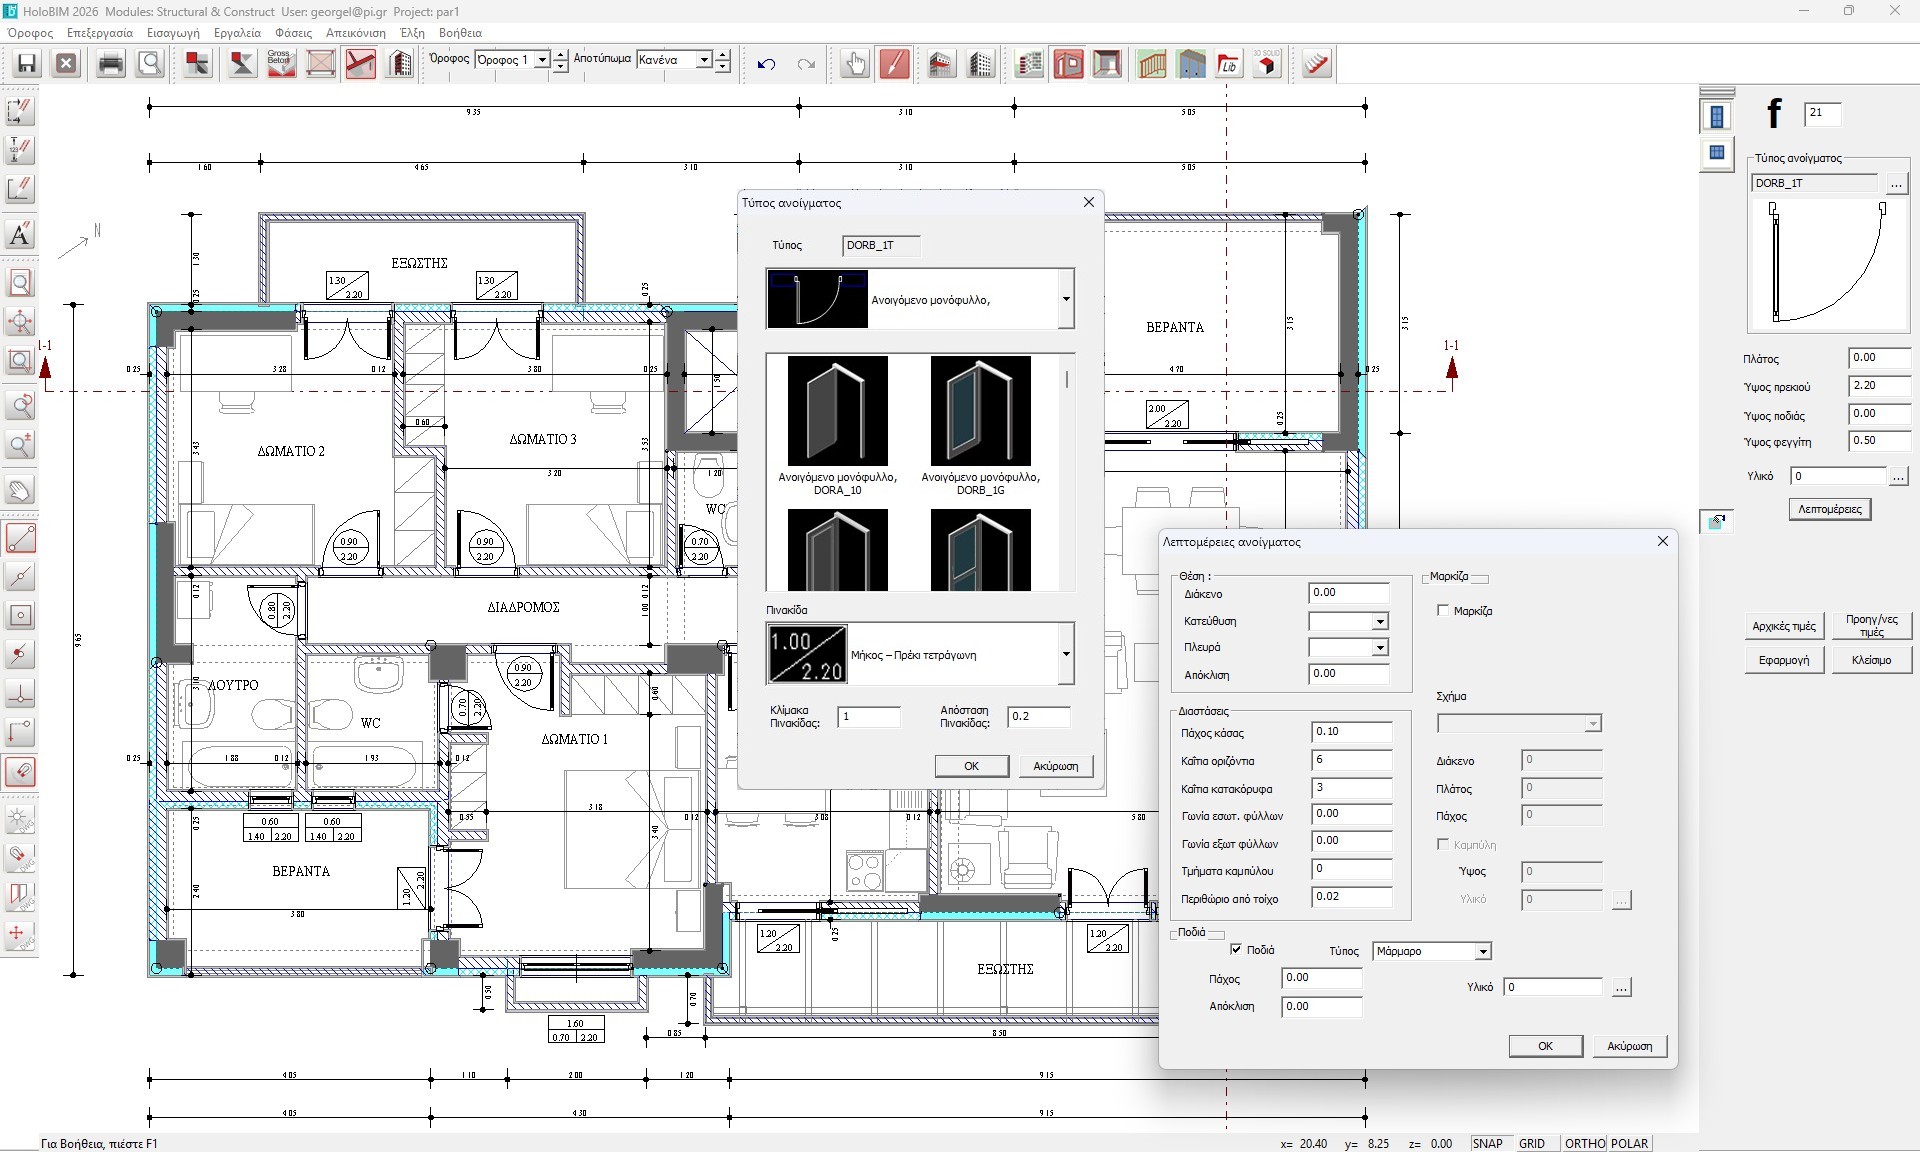Open the Κατεύθυνση dropdown
The image size is (1920, 1152).
pos(1379,621)
